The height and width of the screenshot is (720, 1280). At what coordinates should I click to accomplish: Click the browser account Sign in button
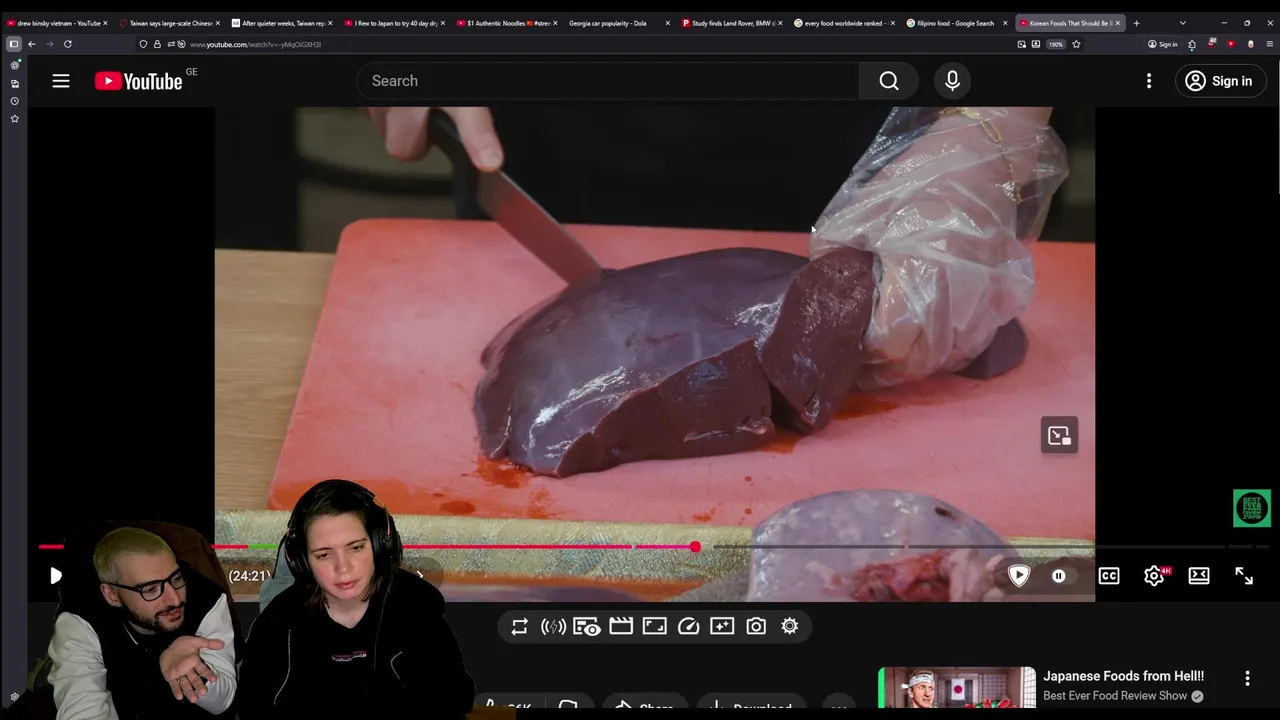click(x=1163, y=44)
